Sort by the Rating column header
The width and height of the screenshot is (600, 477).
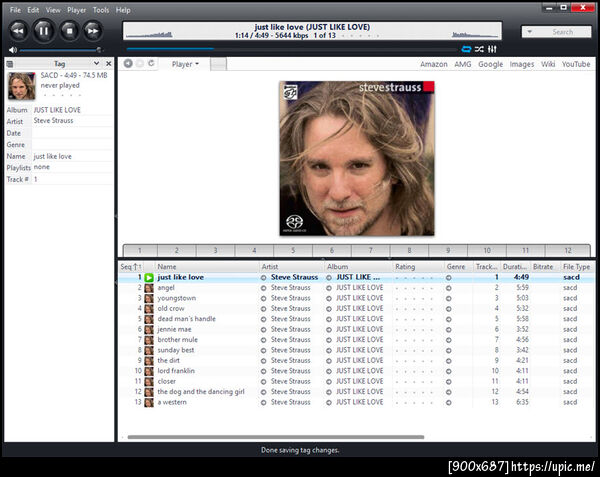418,267
